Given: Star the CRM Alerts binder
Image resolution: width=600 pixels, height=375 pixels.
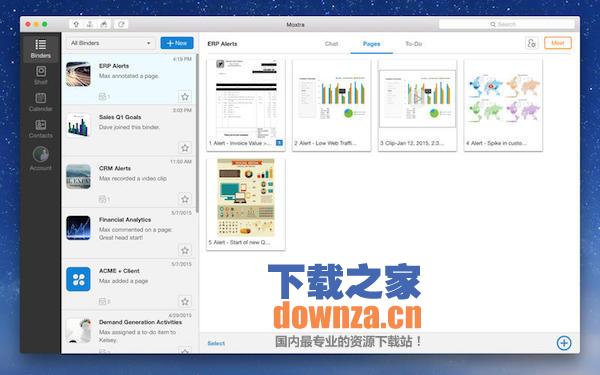Looking at the screenshot, I should pos(185,199).
